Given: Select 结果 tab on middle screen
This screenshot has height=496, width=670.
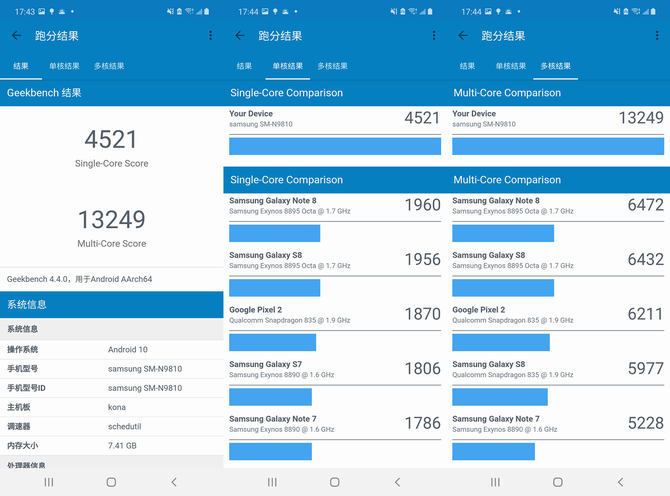Looking at the screenshot, I should point(244,66).
